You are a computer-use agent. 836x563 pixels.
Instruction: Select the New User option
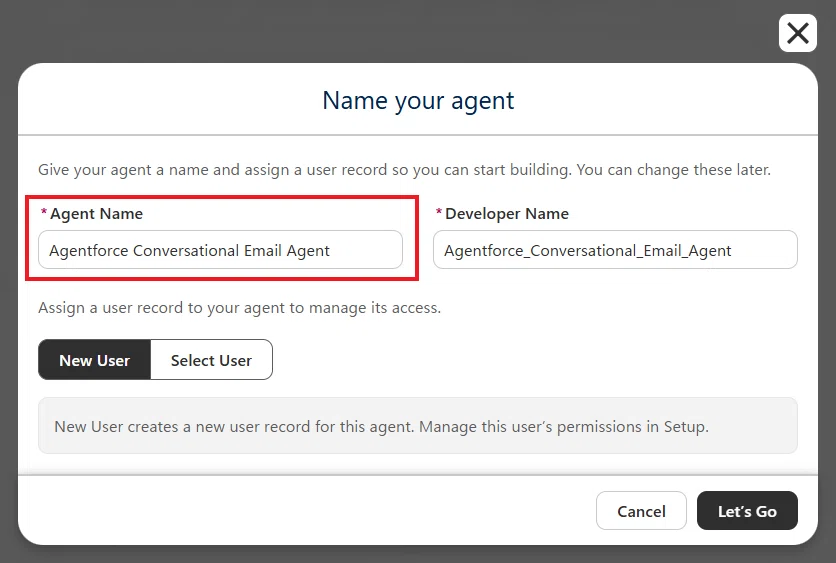(x=94, y=360)
